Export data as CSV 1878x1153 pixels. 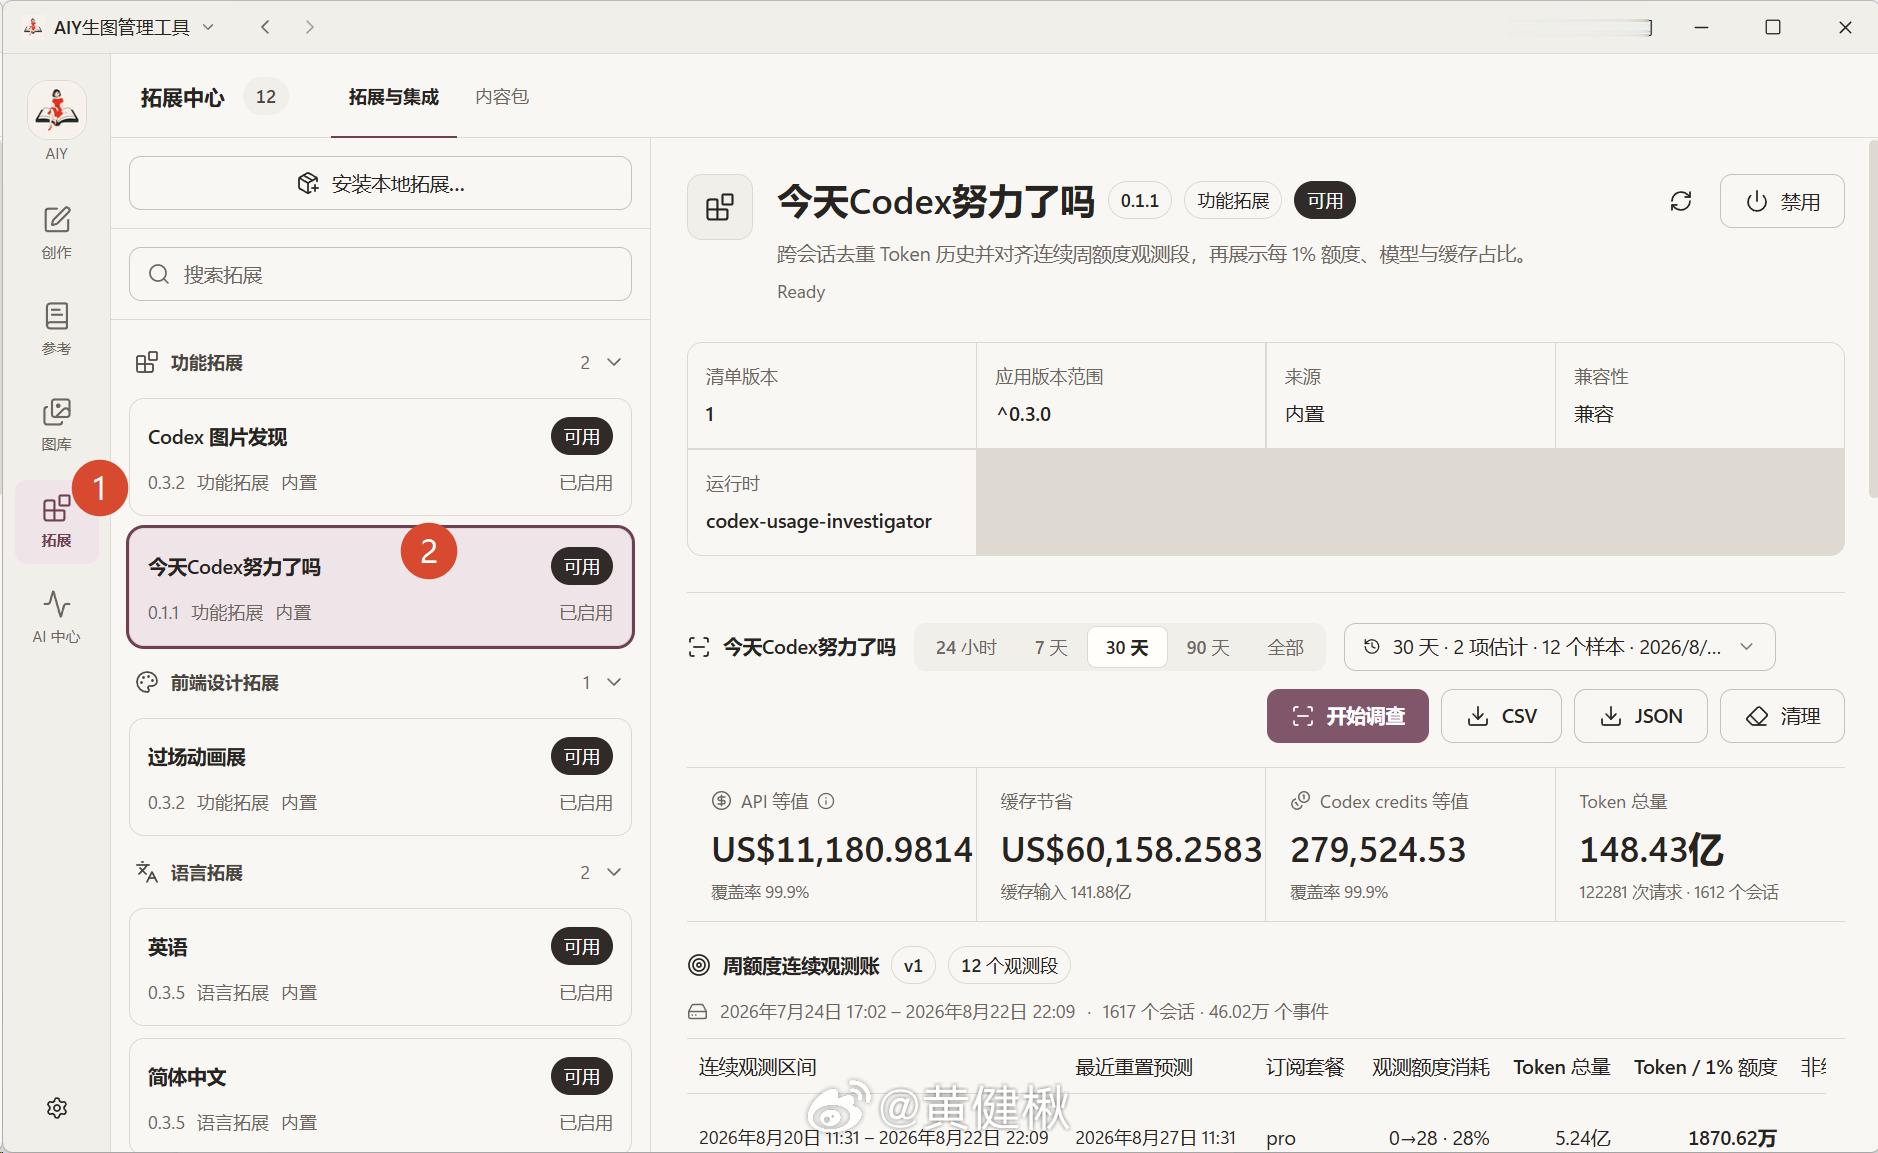(1501, 716)
